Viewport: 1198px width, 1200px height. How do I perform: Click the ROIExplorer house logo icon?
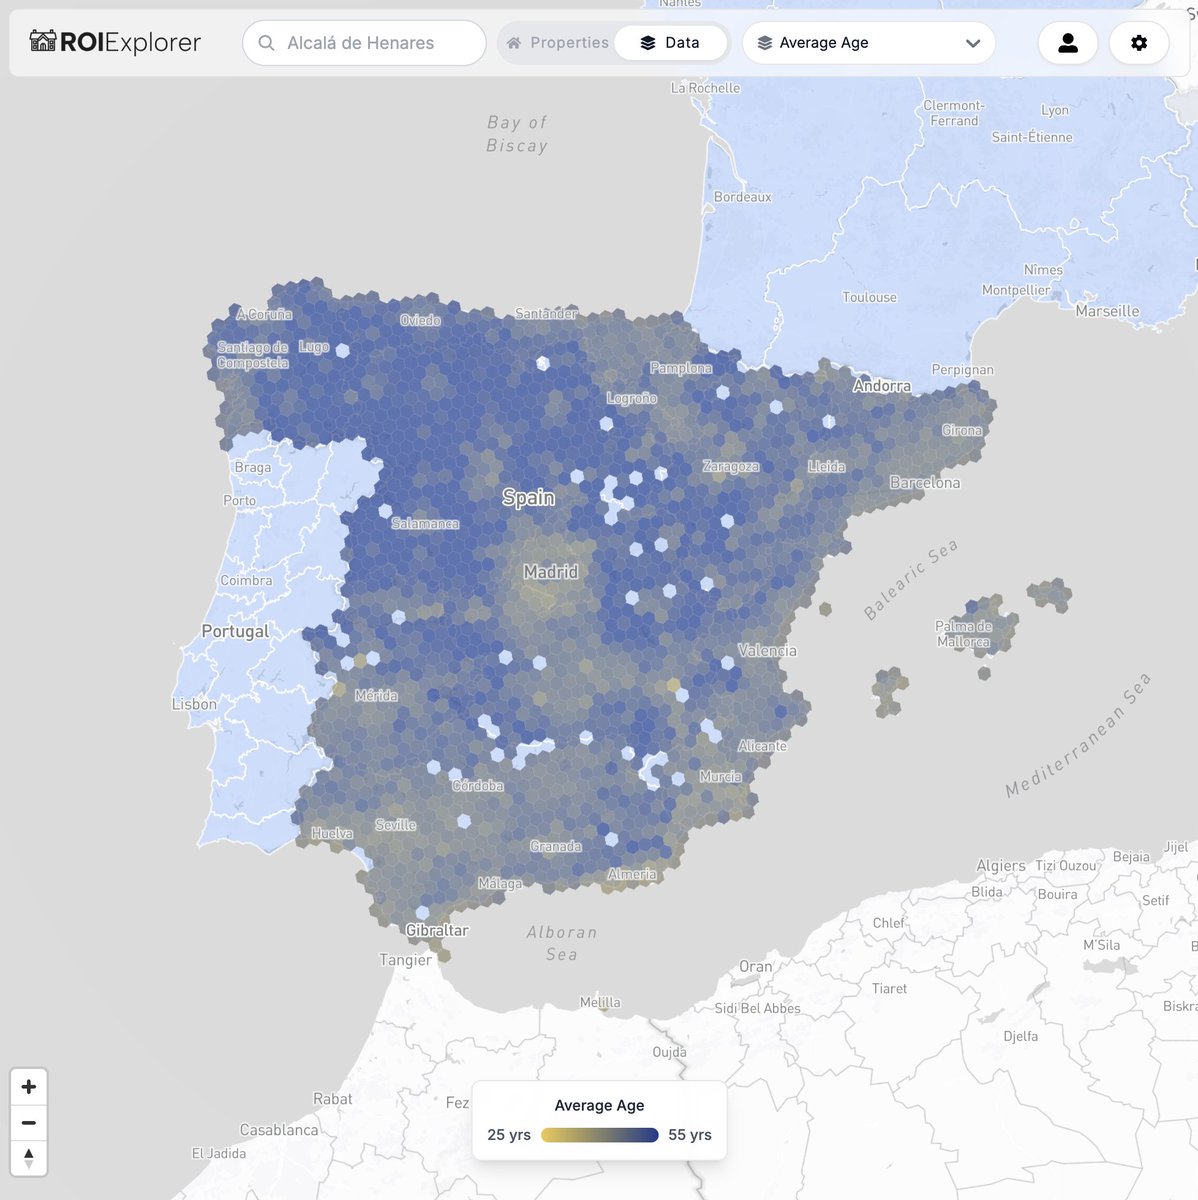click(42, 42)
